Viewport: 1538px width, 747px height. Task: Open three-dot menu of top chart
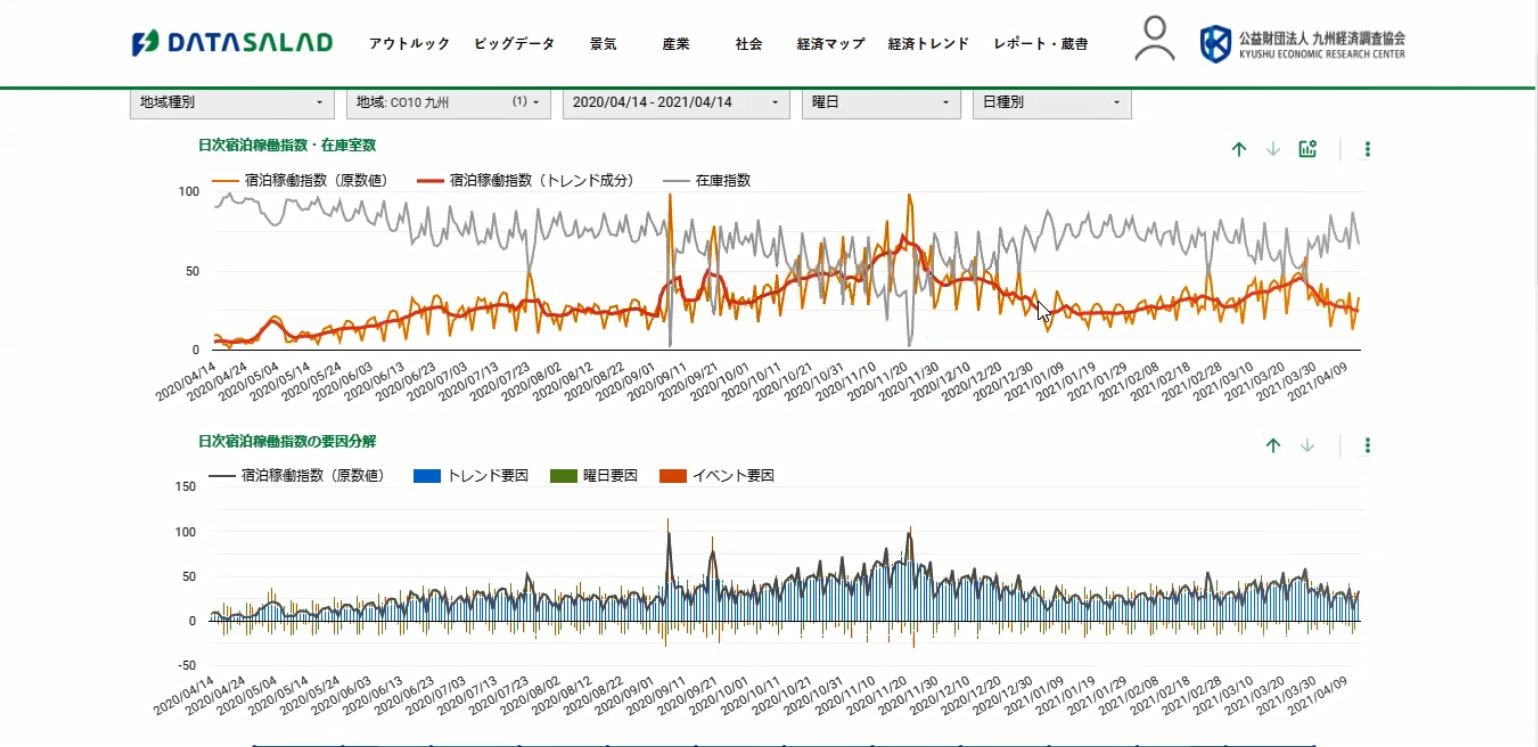click(x=1367, y=149)
